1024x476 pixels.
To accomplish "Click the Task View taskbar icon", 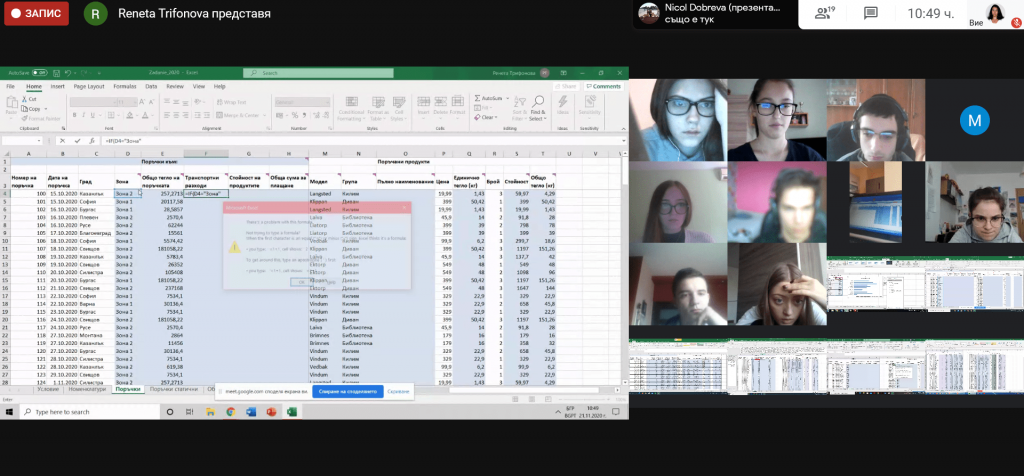I will [190, 412].
